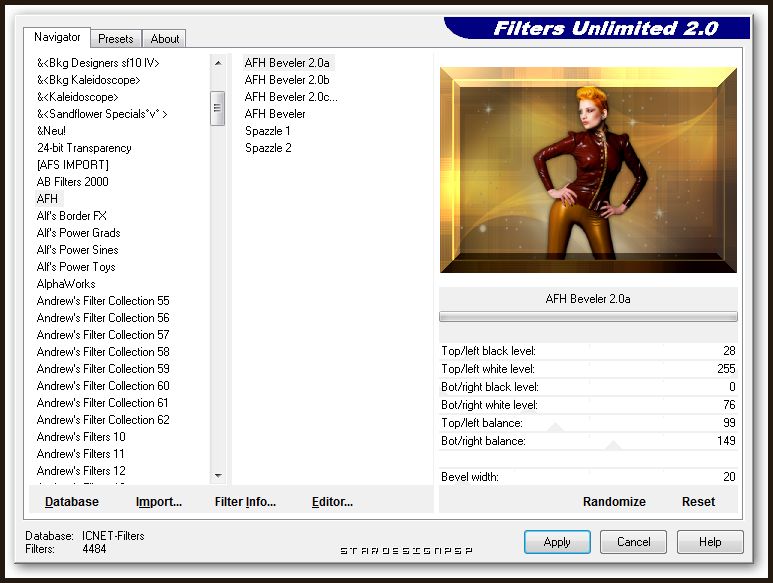
Task: Click the progress bar under AFH Beveler 2.0a
Action: [588, 317]
